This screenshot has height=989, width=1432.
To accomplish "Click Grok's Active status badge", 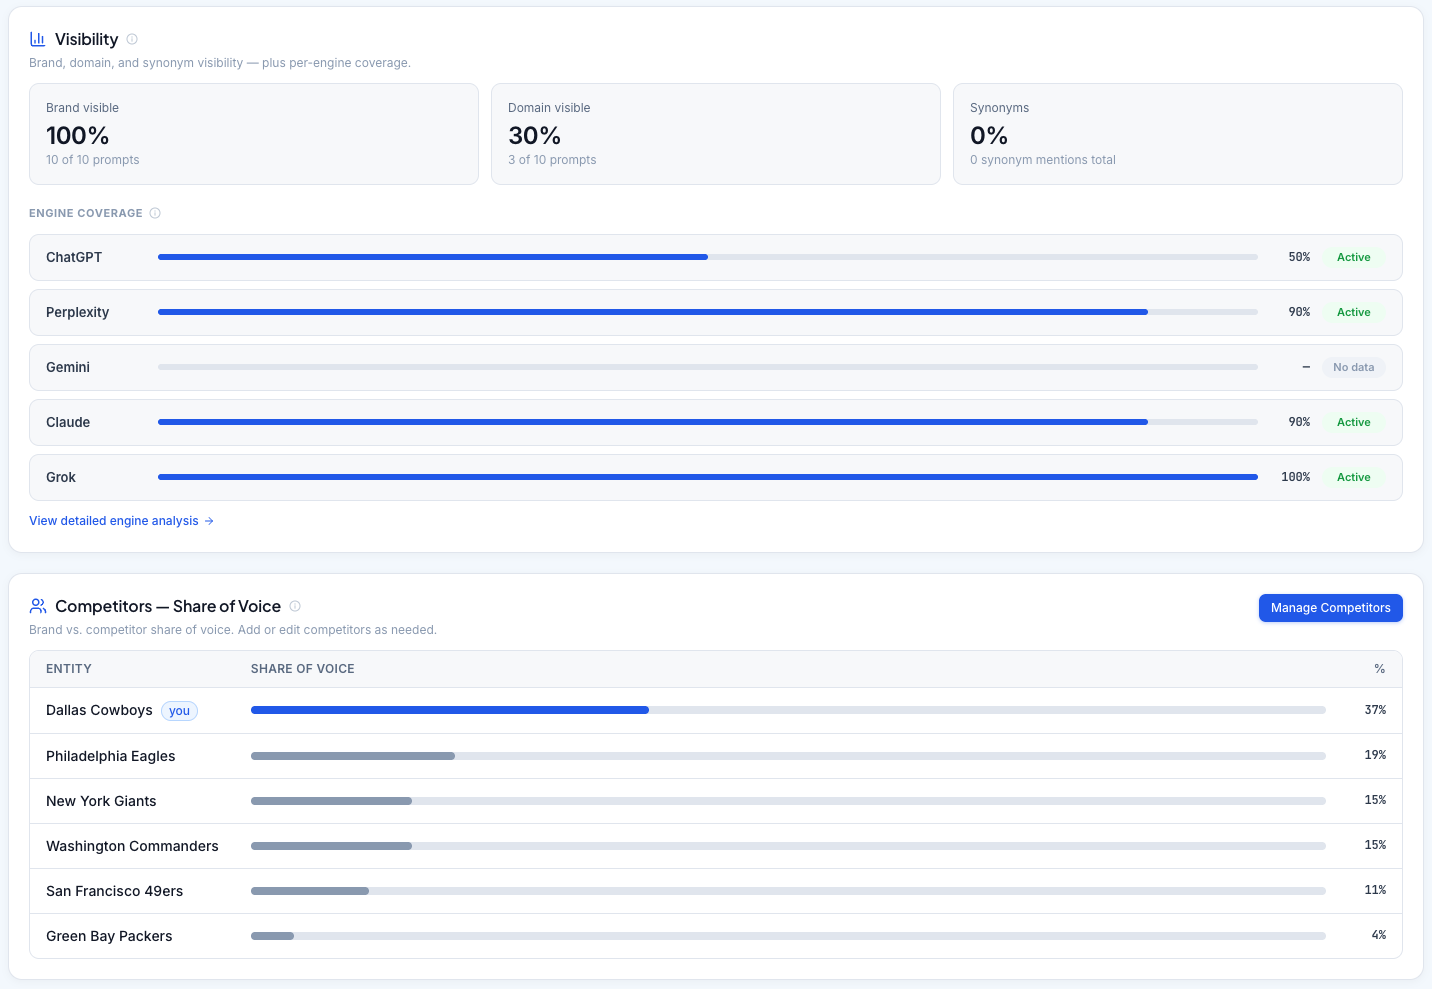I will click(x=1353, y=477).
